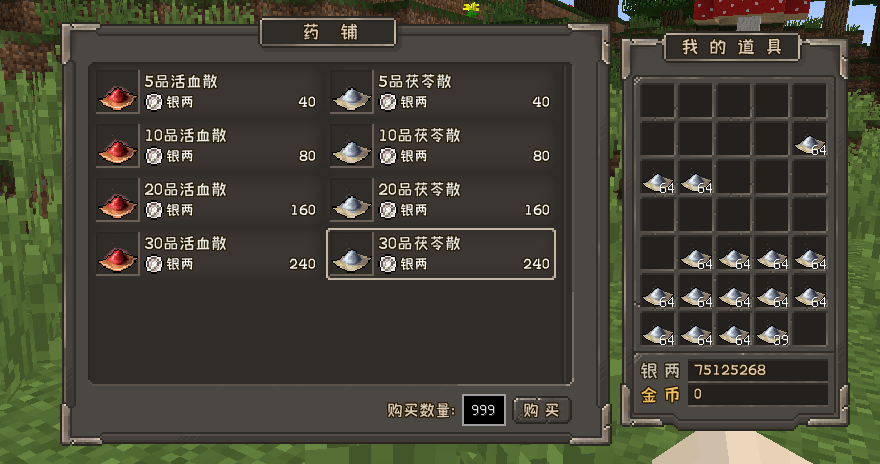Select the 10品活血散 red powder icon
Image resolution: width=880 pixels, height=464 pixels.
117,146
